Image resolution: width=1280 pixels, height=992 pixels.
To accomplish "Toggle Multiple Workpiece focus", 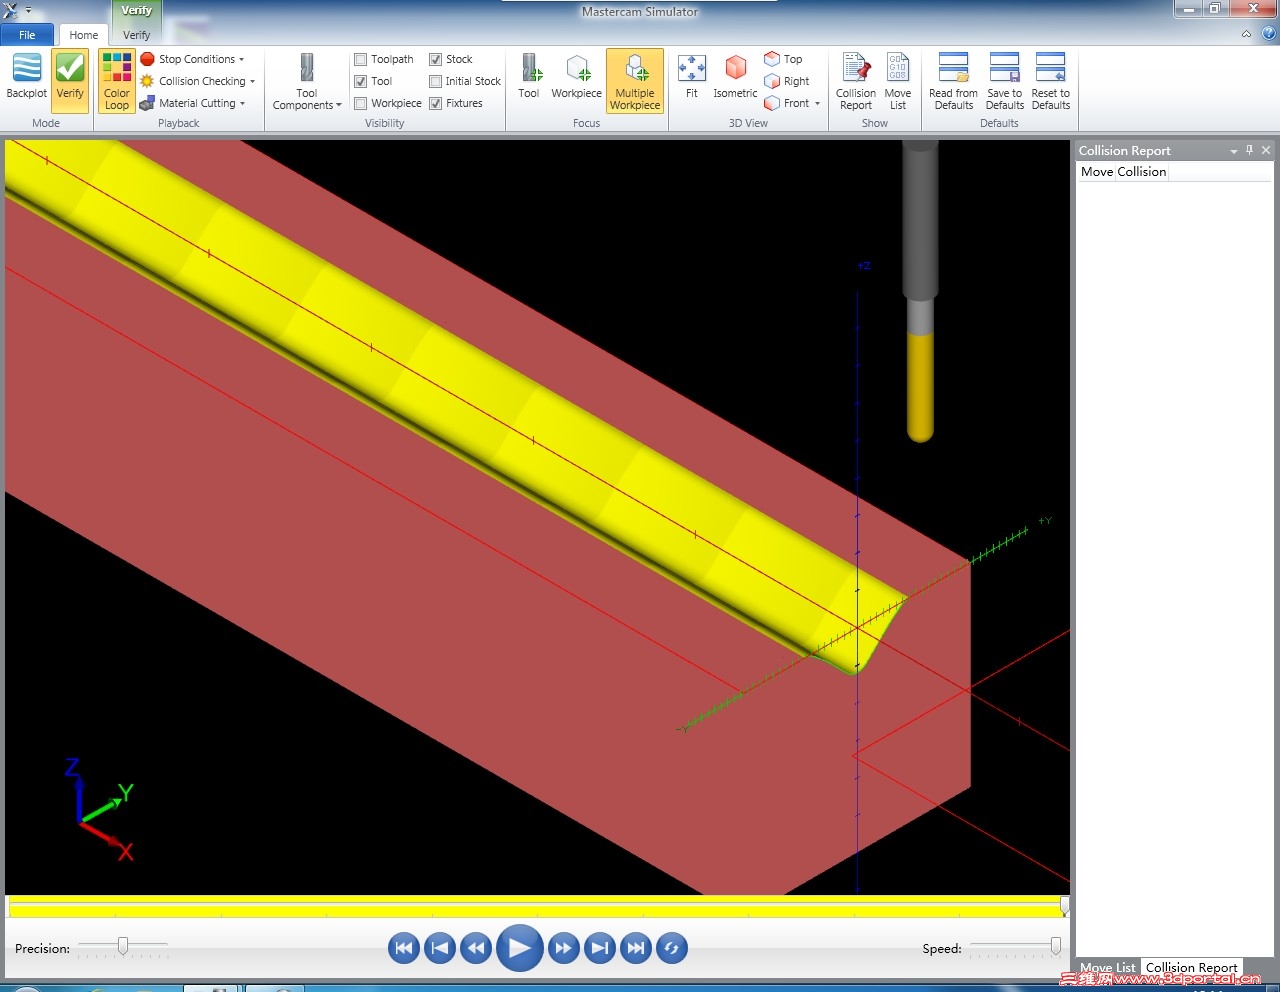I will [635, 81].
